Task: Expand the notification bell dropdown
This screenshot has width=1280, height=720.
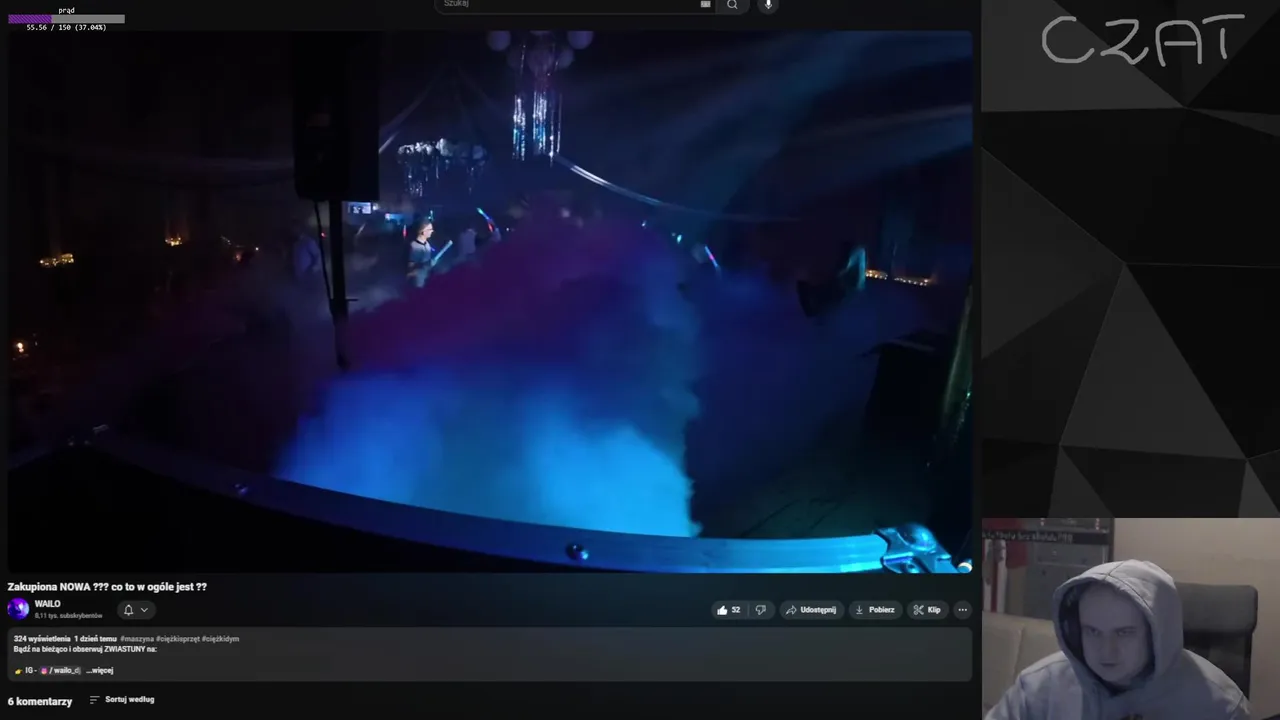Action: pyautogui.click(x=135, y=610)
